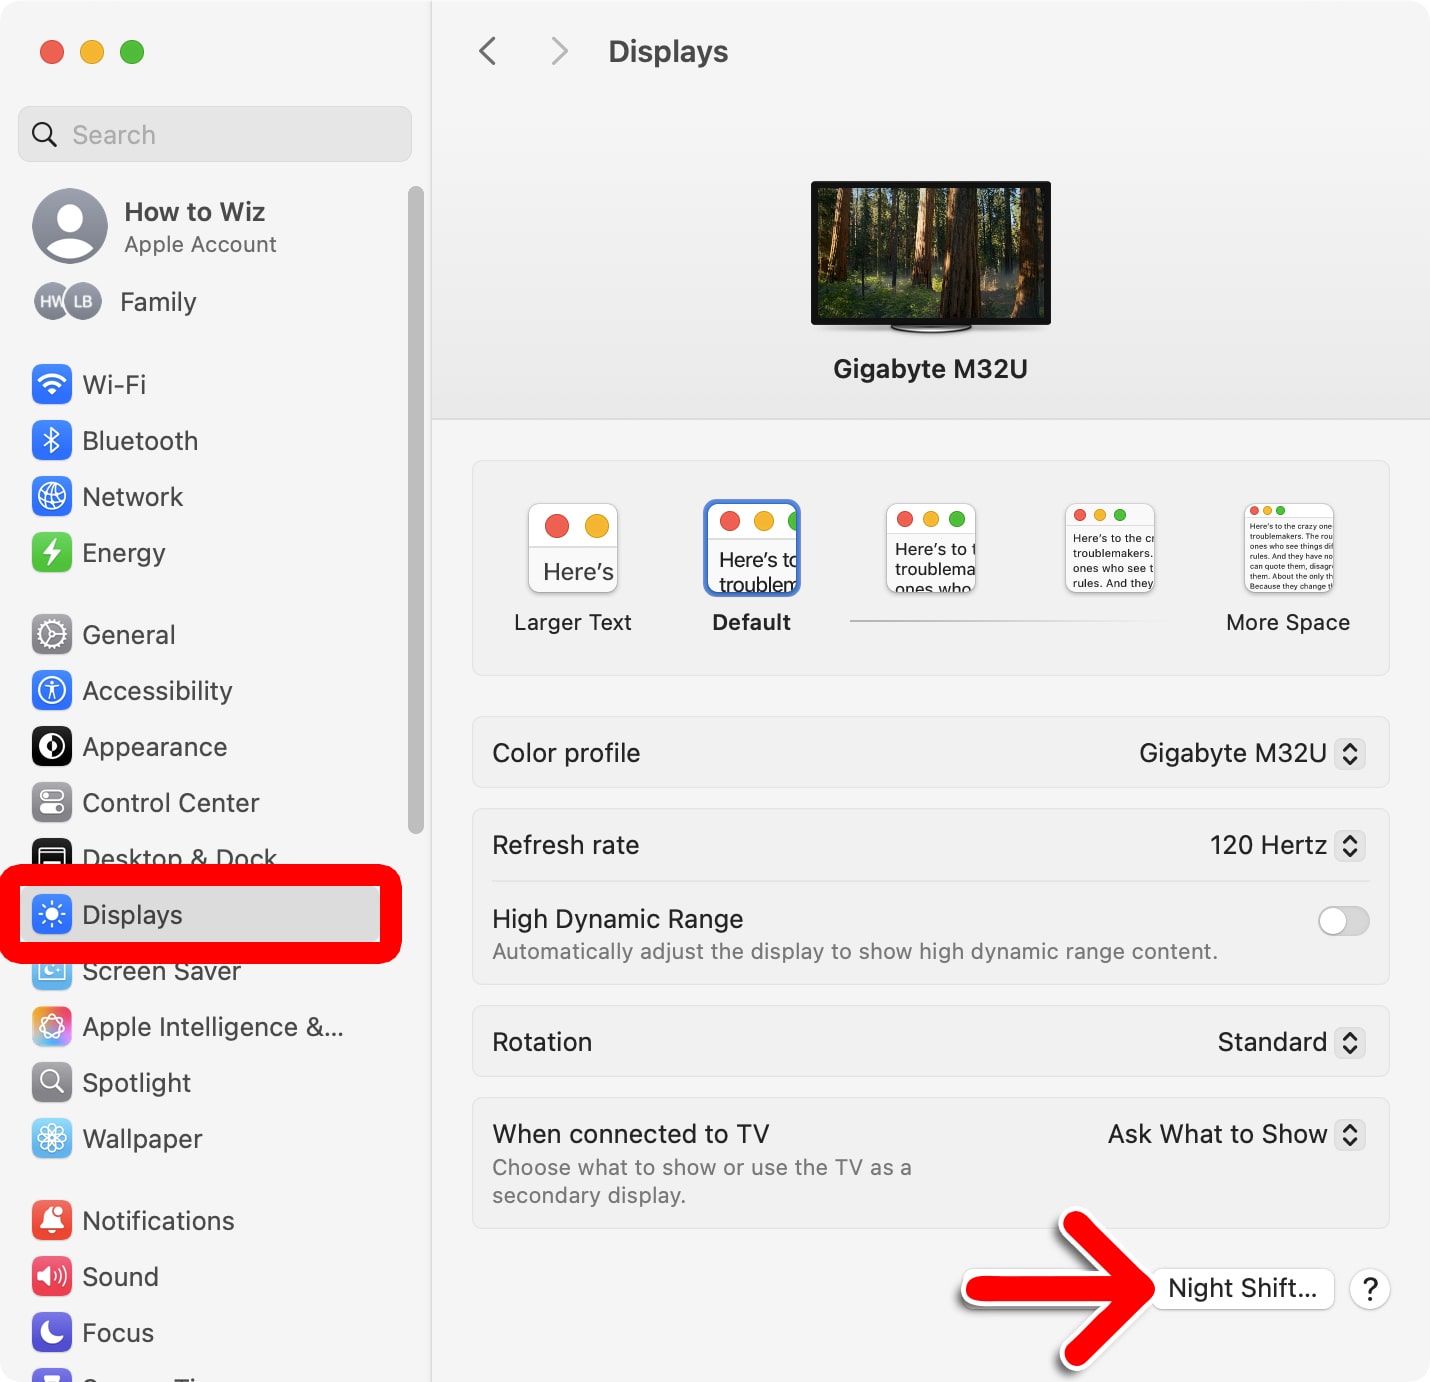The image size is (1430, 1382).
Task: Select the More Space scaling option
Action: click(1287, 548)
